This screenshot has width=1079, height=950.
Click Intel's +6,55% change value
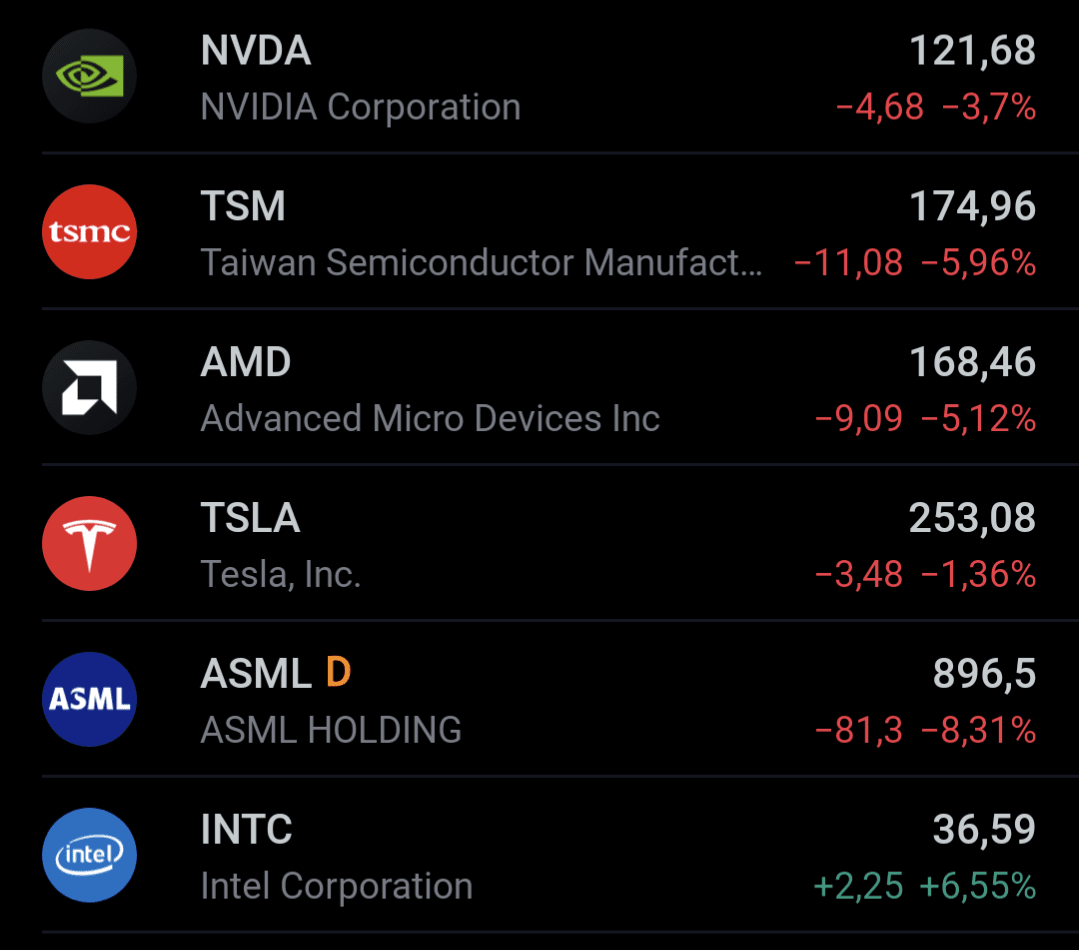click(x=978, y=886)
